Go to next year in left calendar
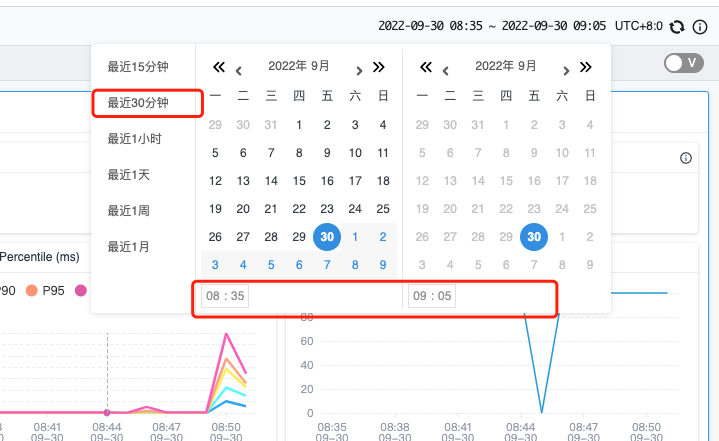This screenshot has width=719, height=441. tap(378, 67)
